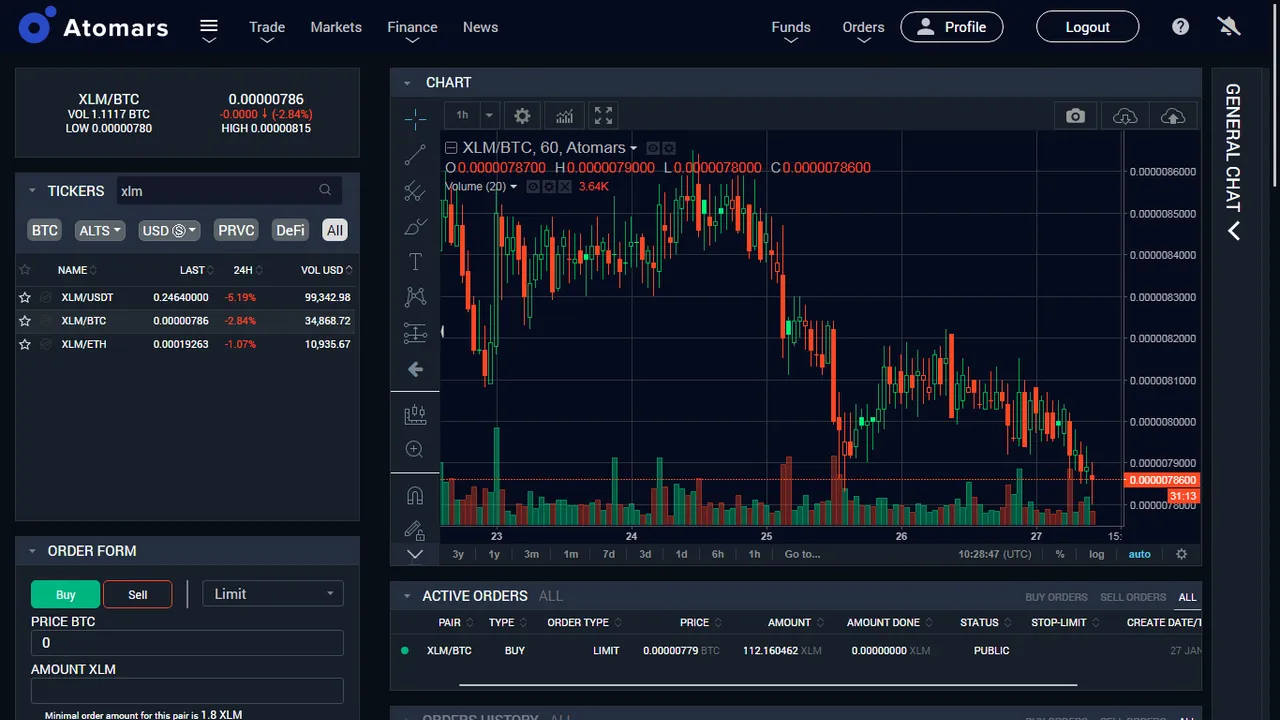The height and width of the screenshot is (720, 1280).
Task: Select the Sell order button
Action: tap(138, 594)
